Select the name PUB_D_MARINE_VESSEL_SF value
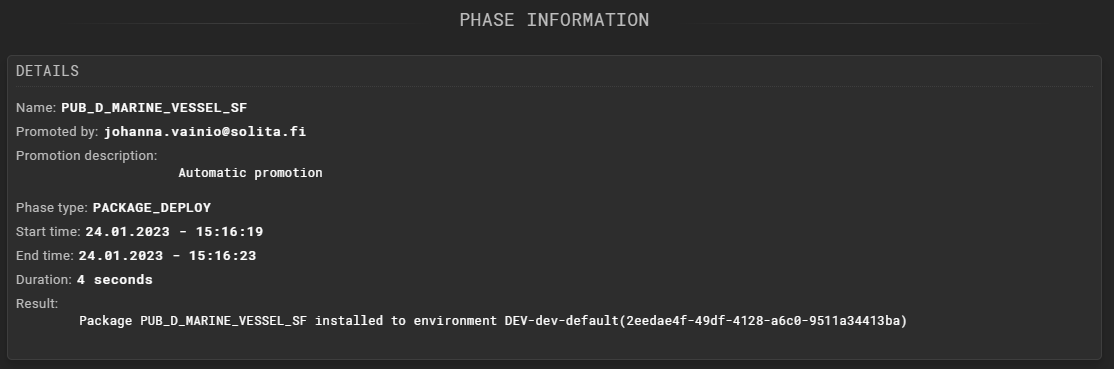 [x=154, y=108]
